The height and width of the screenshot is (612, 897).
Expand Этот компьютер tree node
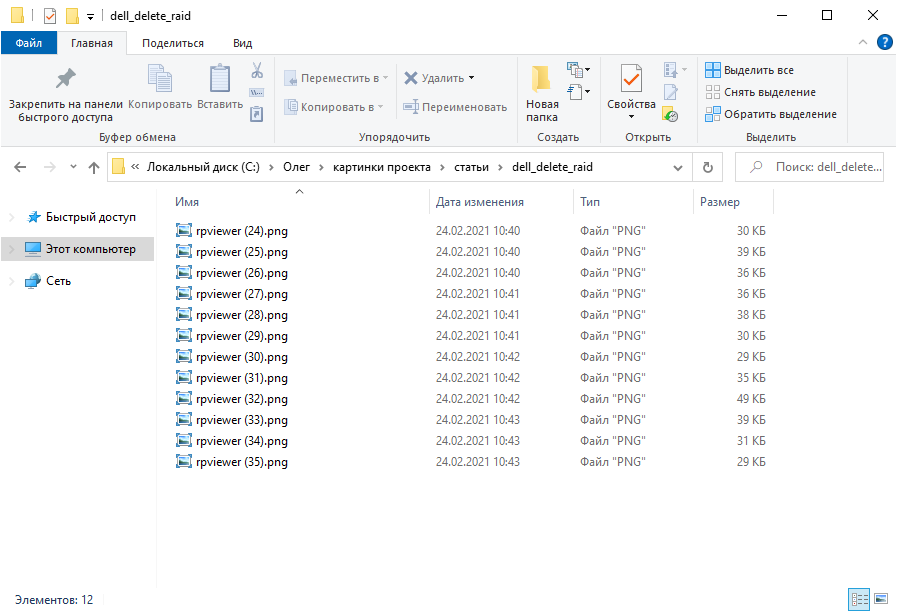11,249
